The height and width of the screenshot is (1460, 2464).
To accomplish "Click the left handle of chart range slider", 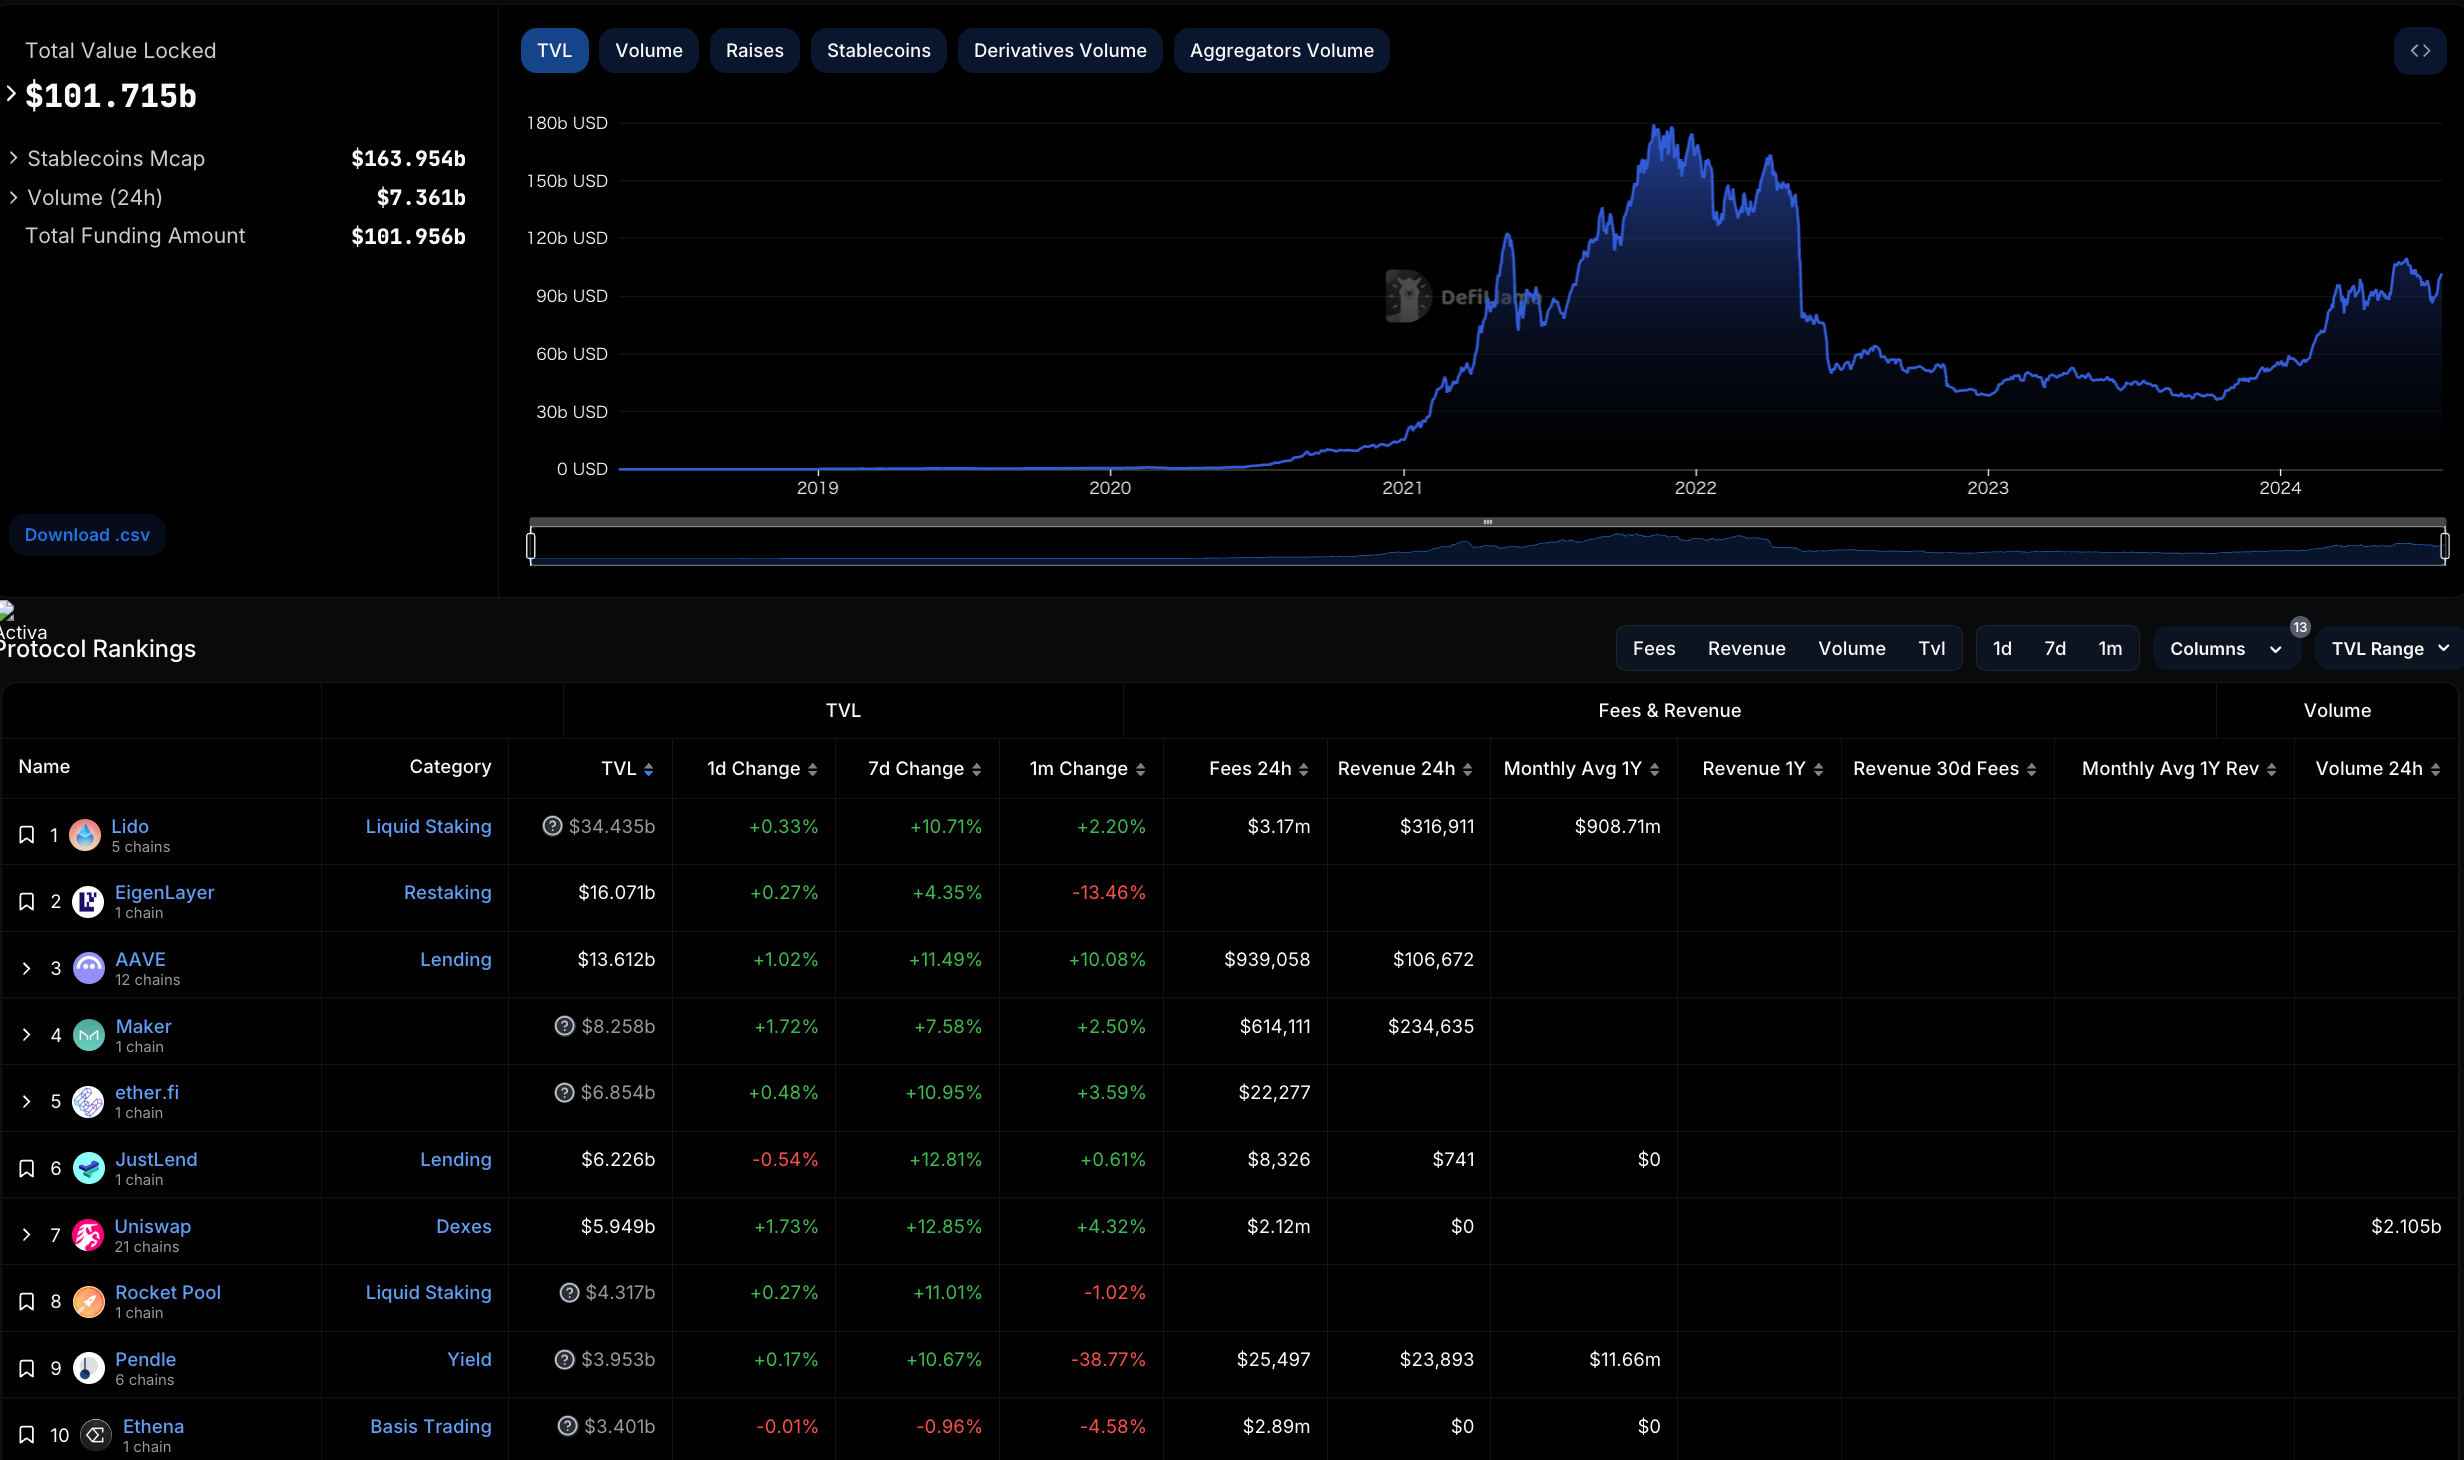I will click(531, 545).
